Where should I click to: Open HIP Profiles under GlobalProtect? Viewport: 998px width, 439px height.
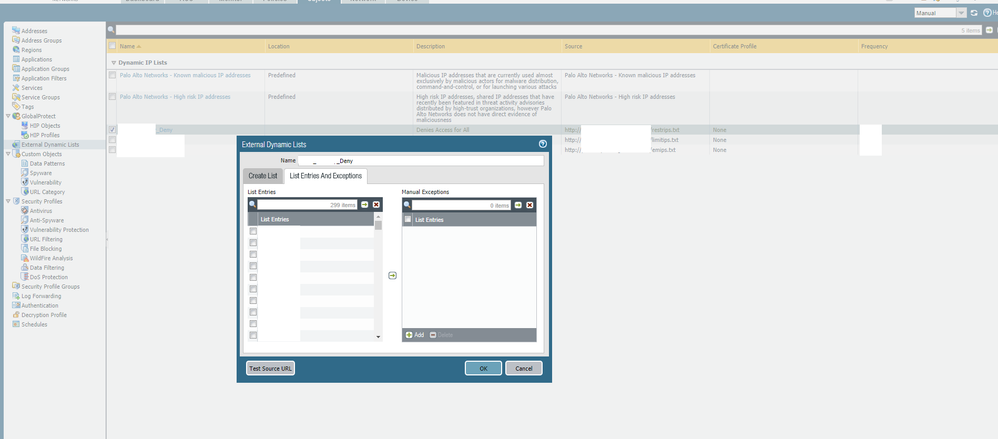(x=45, y=135)
